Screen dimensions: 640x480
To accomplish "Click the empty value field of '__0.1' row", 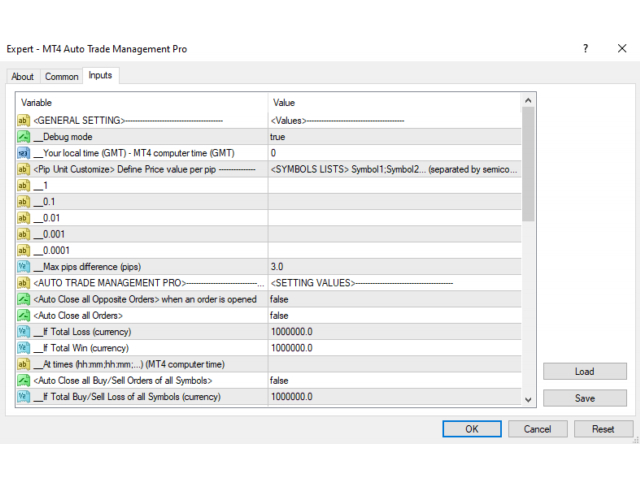I will (x=395, y=202).
